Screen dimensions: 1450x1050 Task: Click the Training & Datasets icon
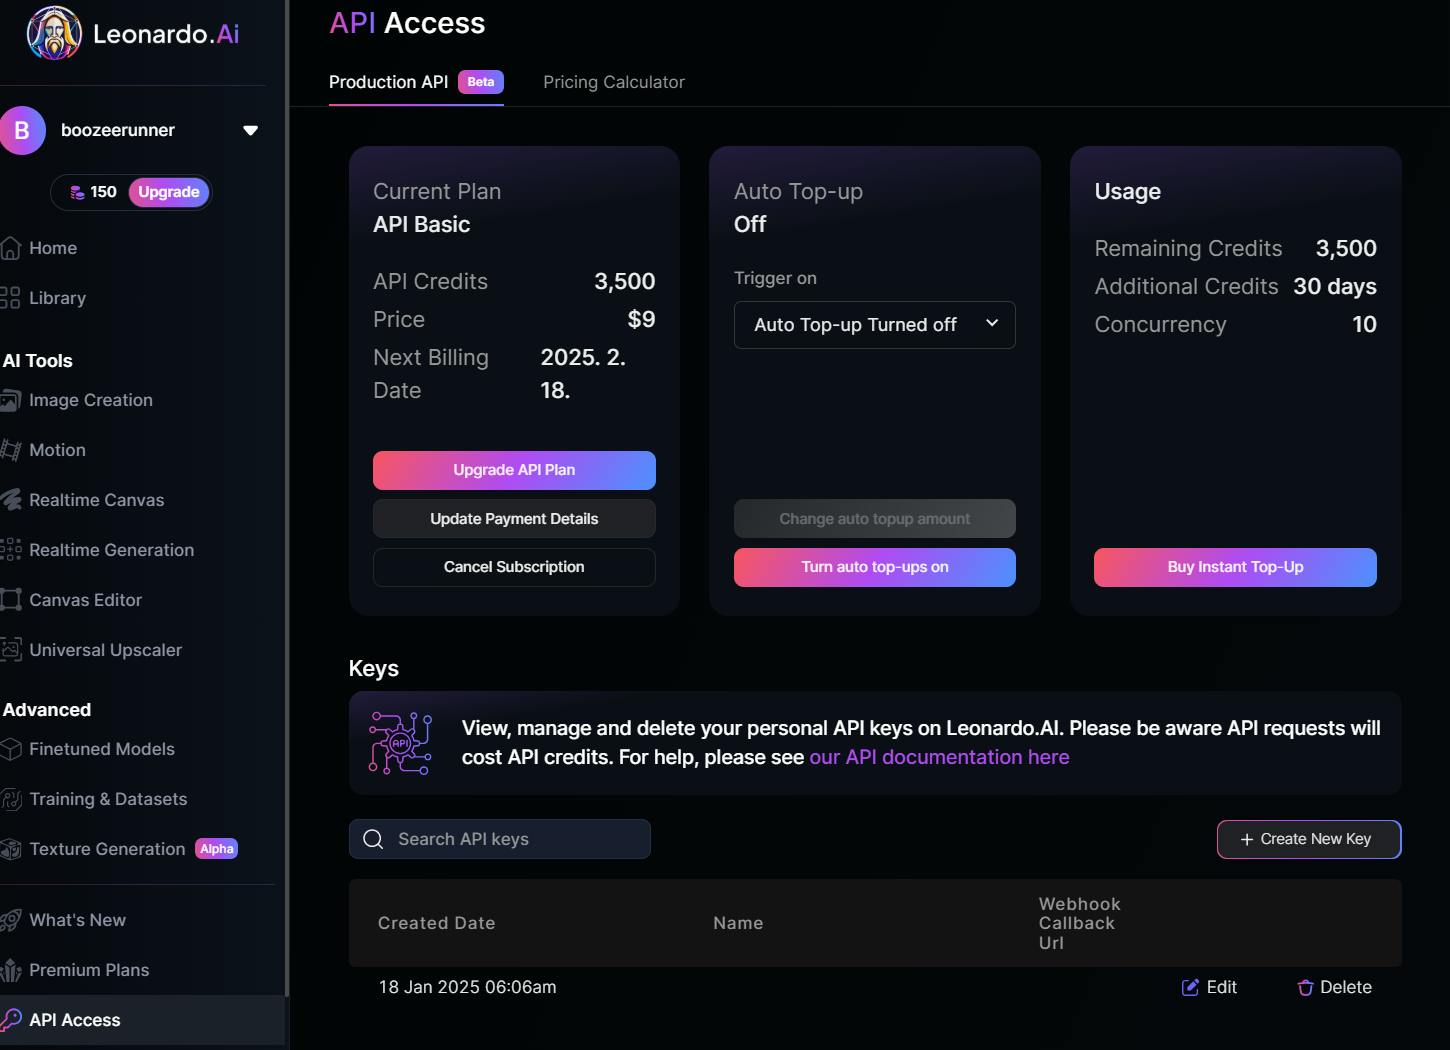coord(11,799)
